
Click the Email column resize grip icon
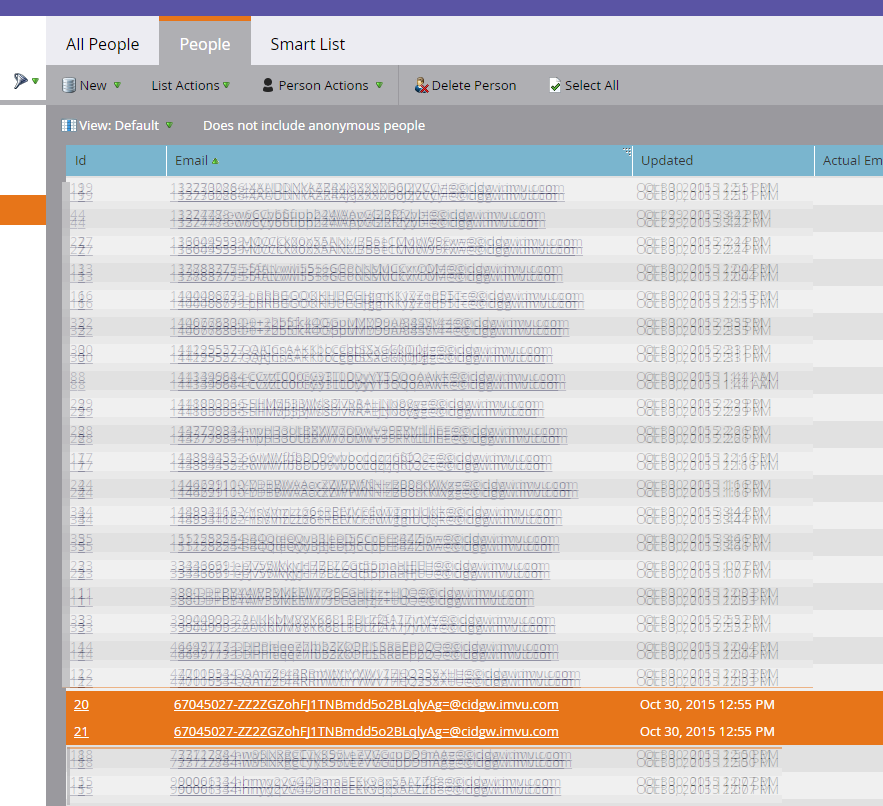pos(626,151)
